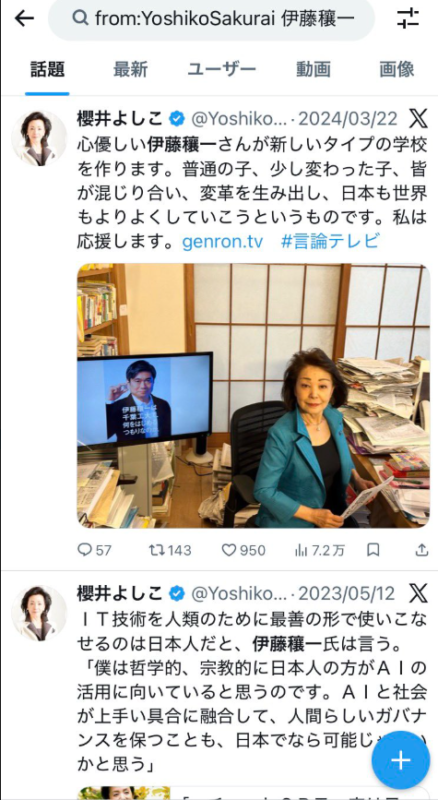The height and width of the screenshot is (800, 438).
Task: Bookmark the first post
Action: pos(373,549)
